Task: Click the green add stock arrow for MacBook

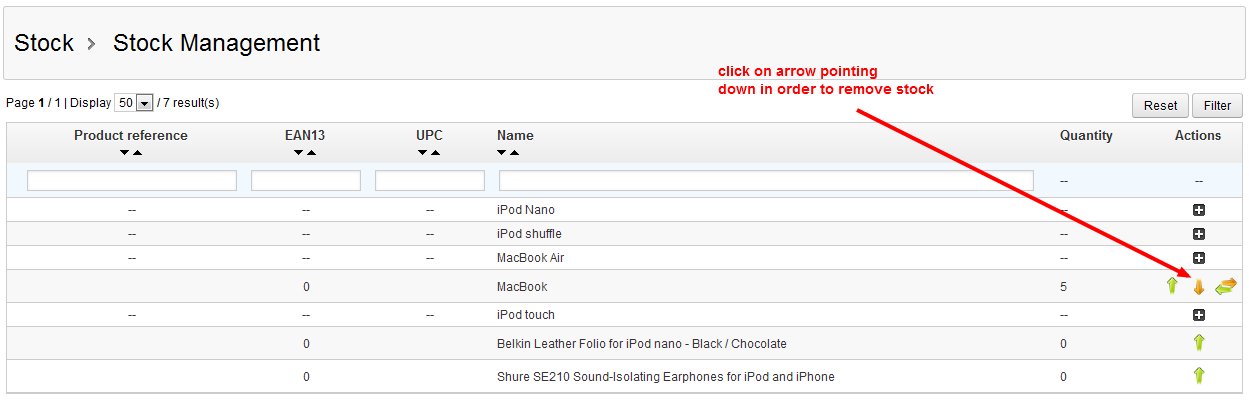Action: [1172, 286]
